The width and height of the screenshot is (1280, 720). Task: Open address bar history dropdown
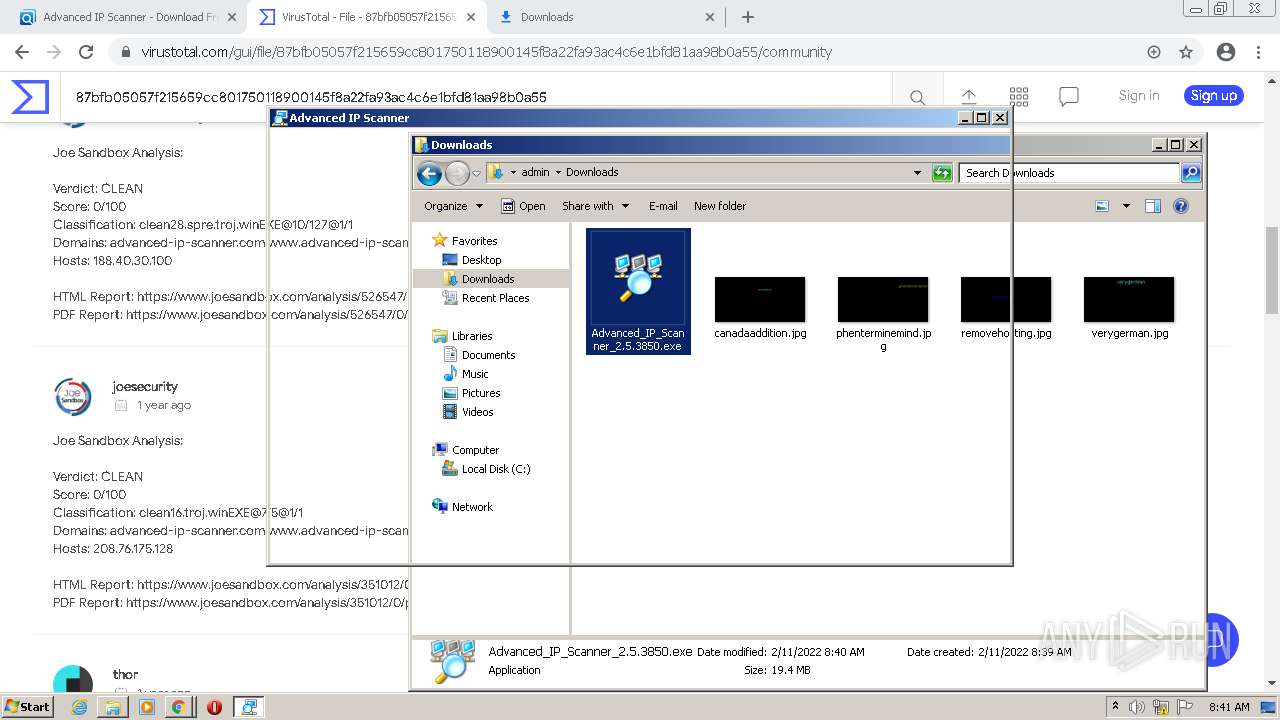917,173
